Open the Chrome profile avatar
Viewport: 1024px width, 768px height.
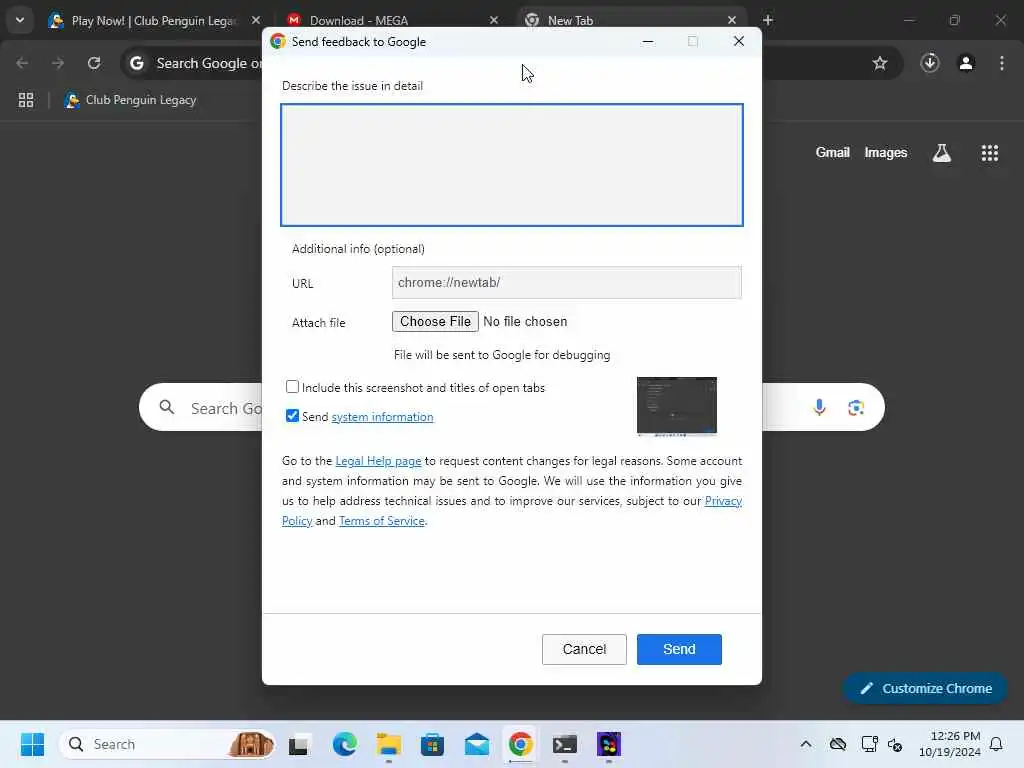click(966, 63)
